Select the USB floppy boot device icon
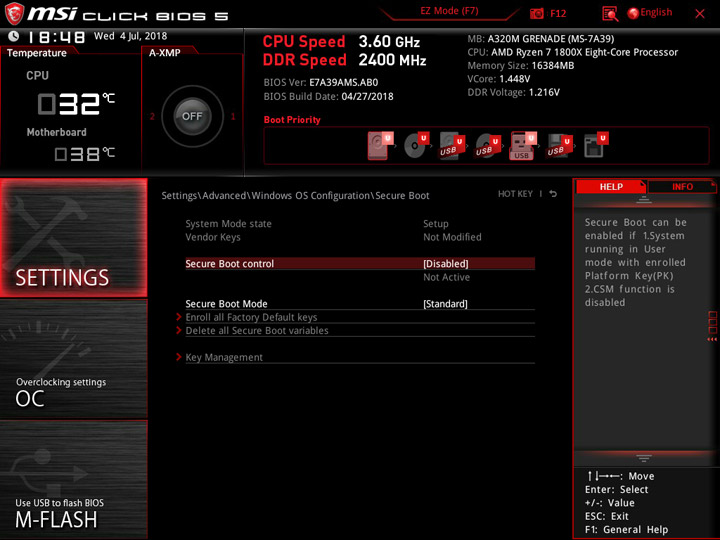720x540 pixels. pos(559,146)
